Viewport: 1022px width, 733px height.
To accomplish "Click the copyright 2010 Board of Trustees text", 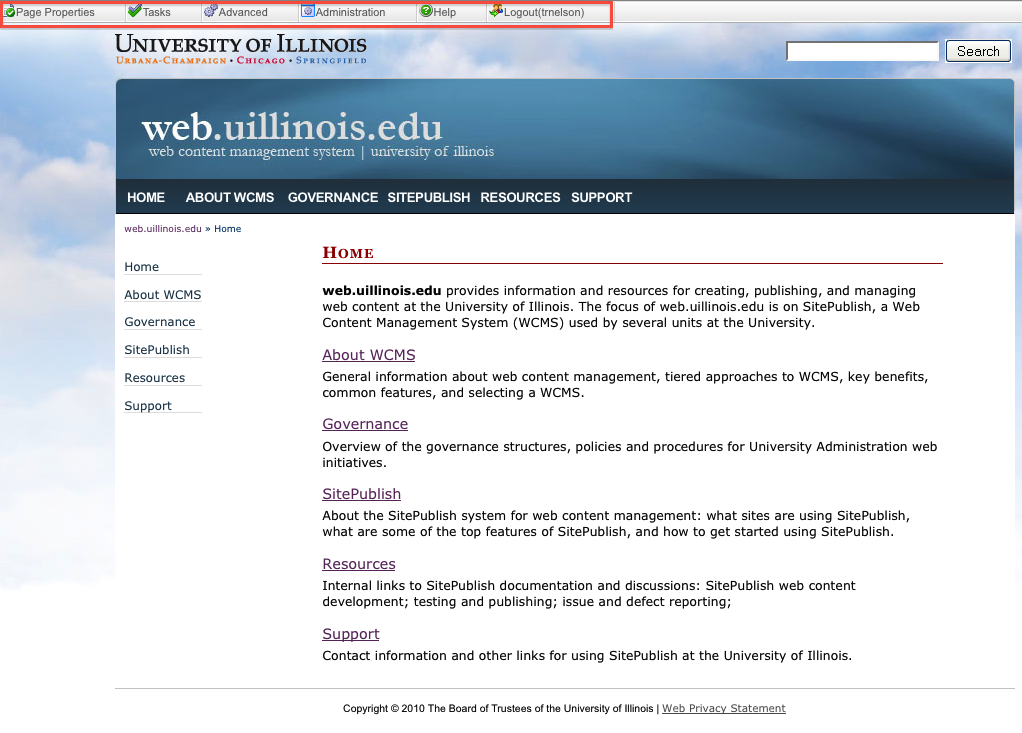I will point(498,708).
